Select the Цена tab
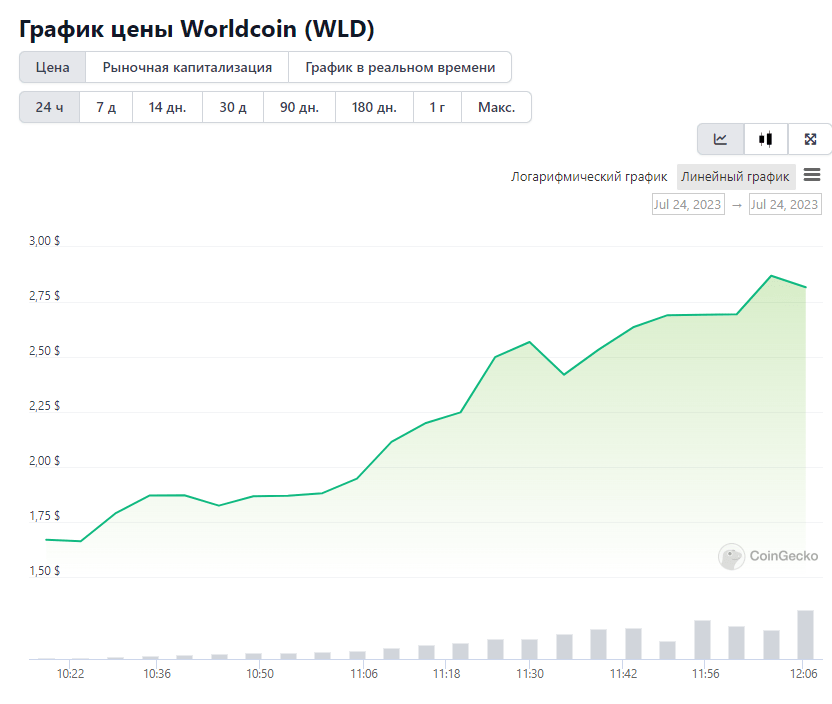This screenshot has height=704, width=832. point(53,67)
